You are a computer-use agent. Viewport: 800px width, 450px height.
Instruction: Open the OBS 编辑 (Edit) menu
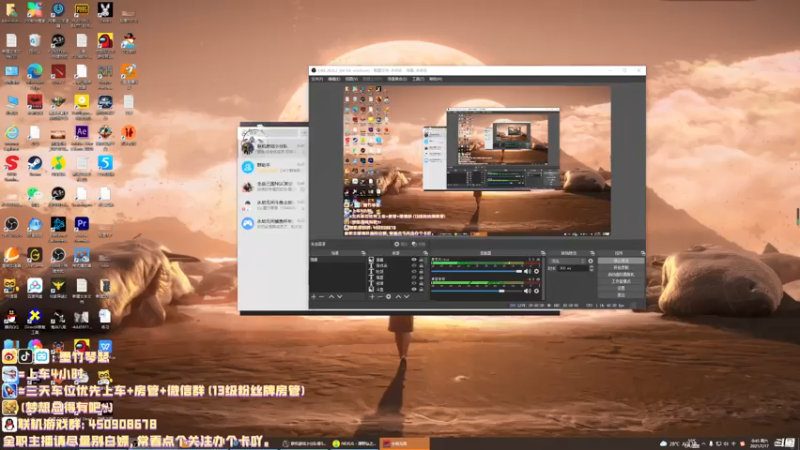pyautogui.click(x=334, y=79)
